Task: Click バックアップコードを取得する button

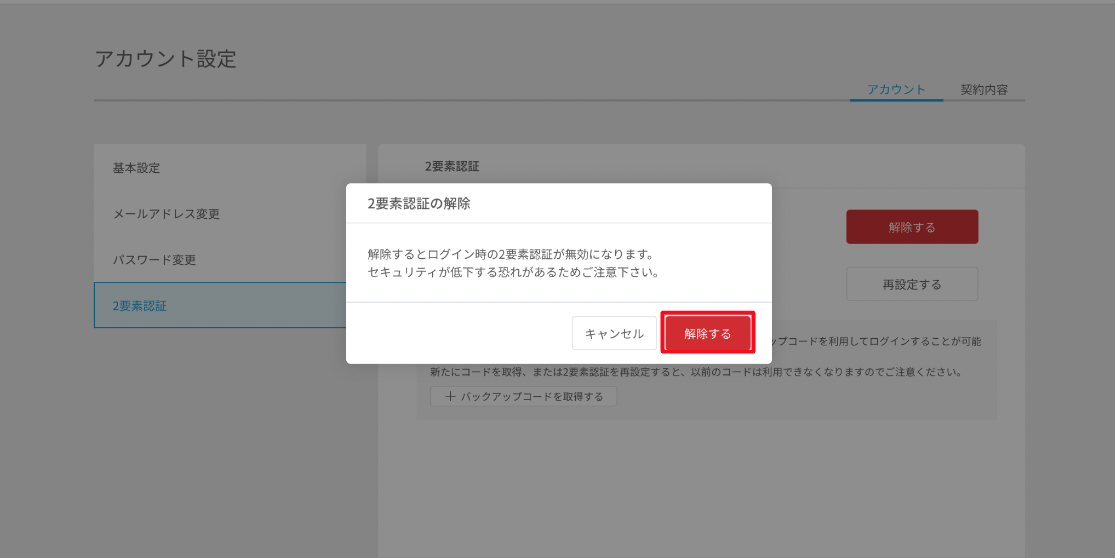Action: click(x=523, y=397)
